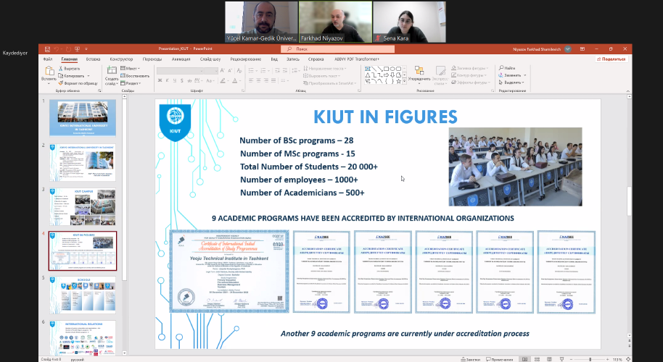Expand the shapes gallery more arrow
663x363 pixels.
[404, 82]
